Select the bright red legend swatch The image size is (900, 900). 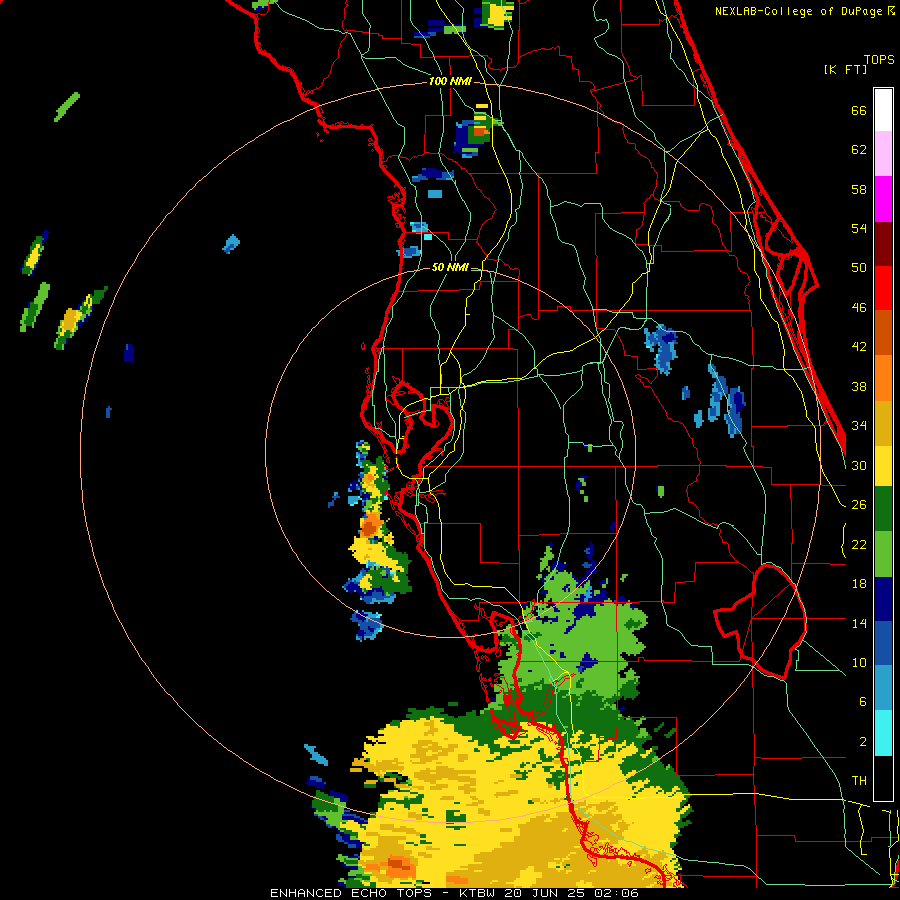point(883,288)
